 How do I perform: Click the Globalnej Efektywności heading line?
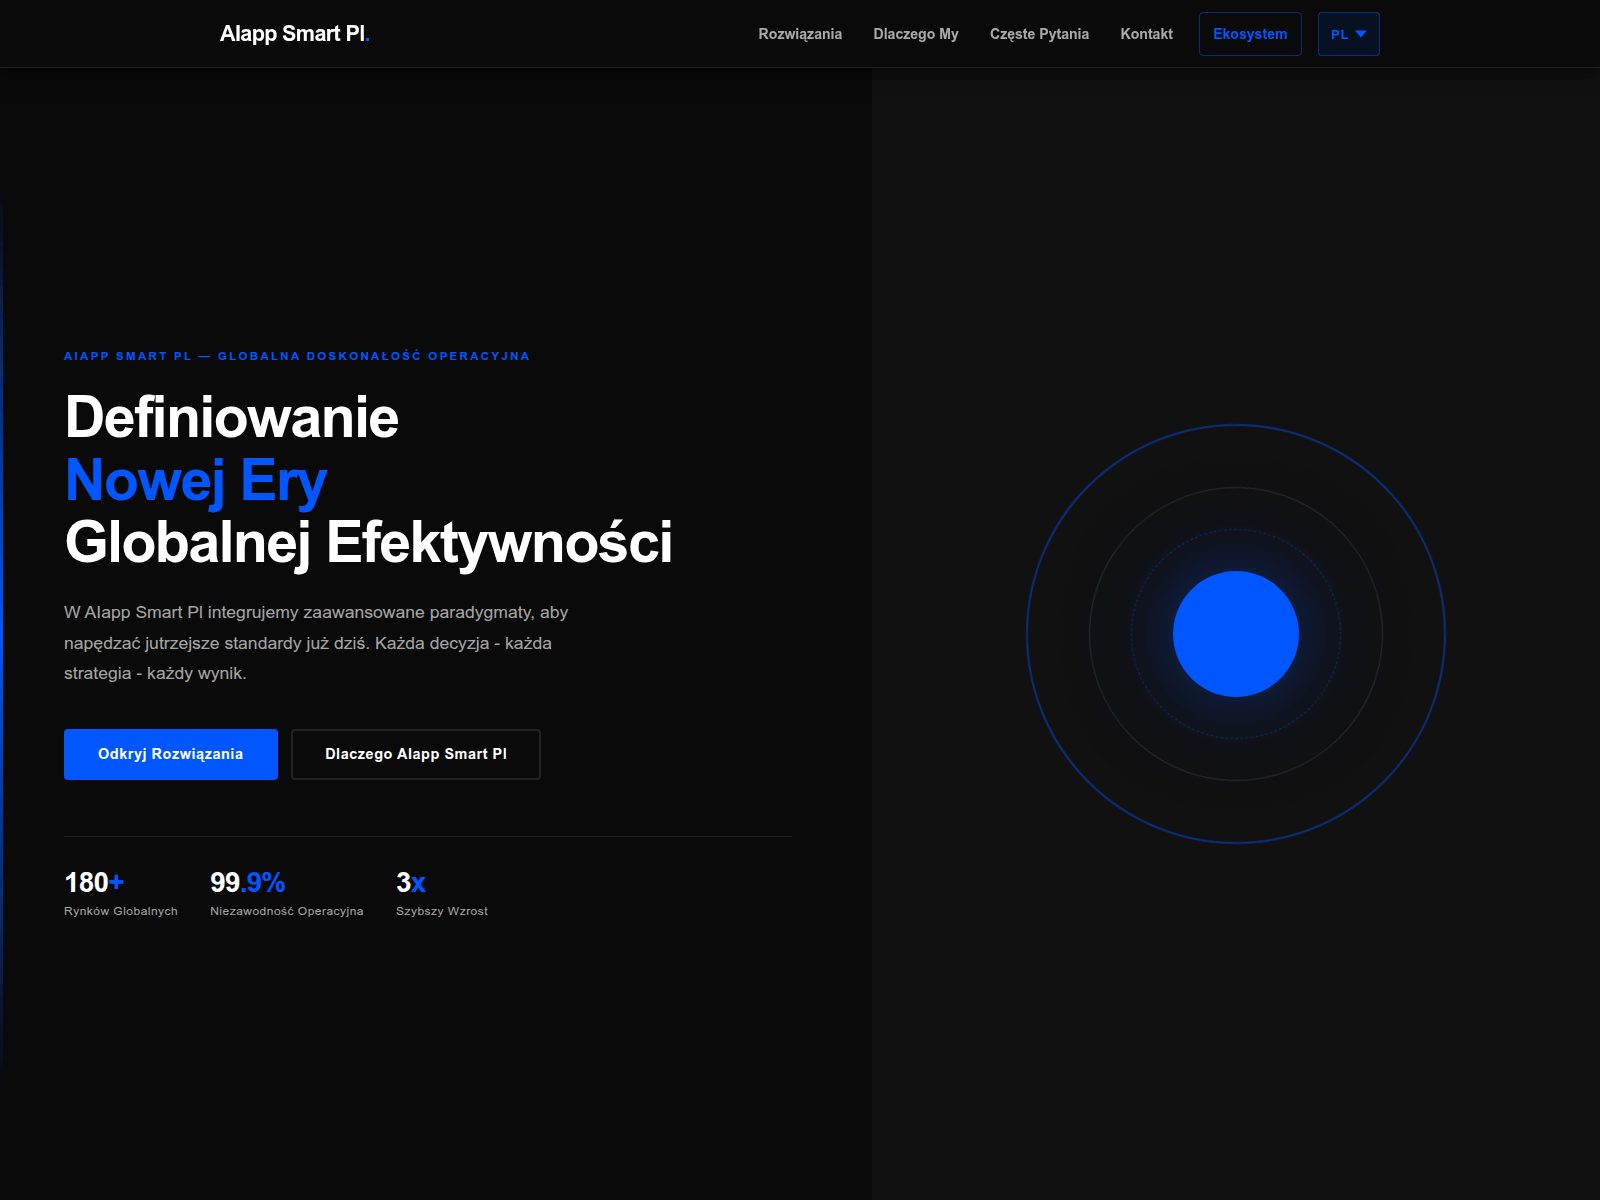pyautogui.click(x=369, y=543)
